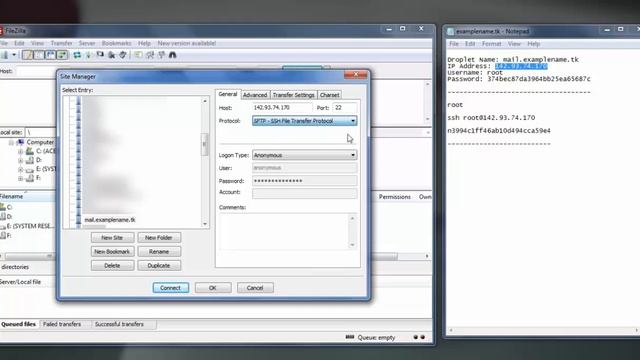Toggle processing of the transfer queue
The image size is (640, 360).
[x=88, y=55]
